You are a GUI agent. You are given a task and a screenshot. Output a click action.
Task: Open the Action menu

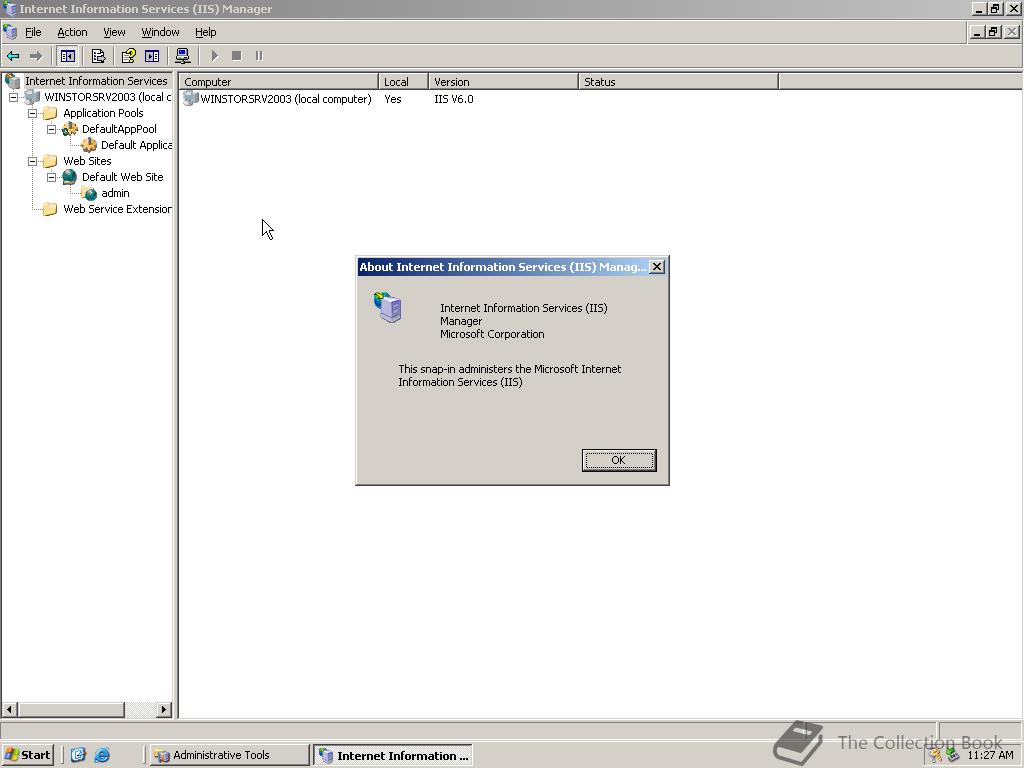coord(72,32)
